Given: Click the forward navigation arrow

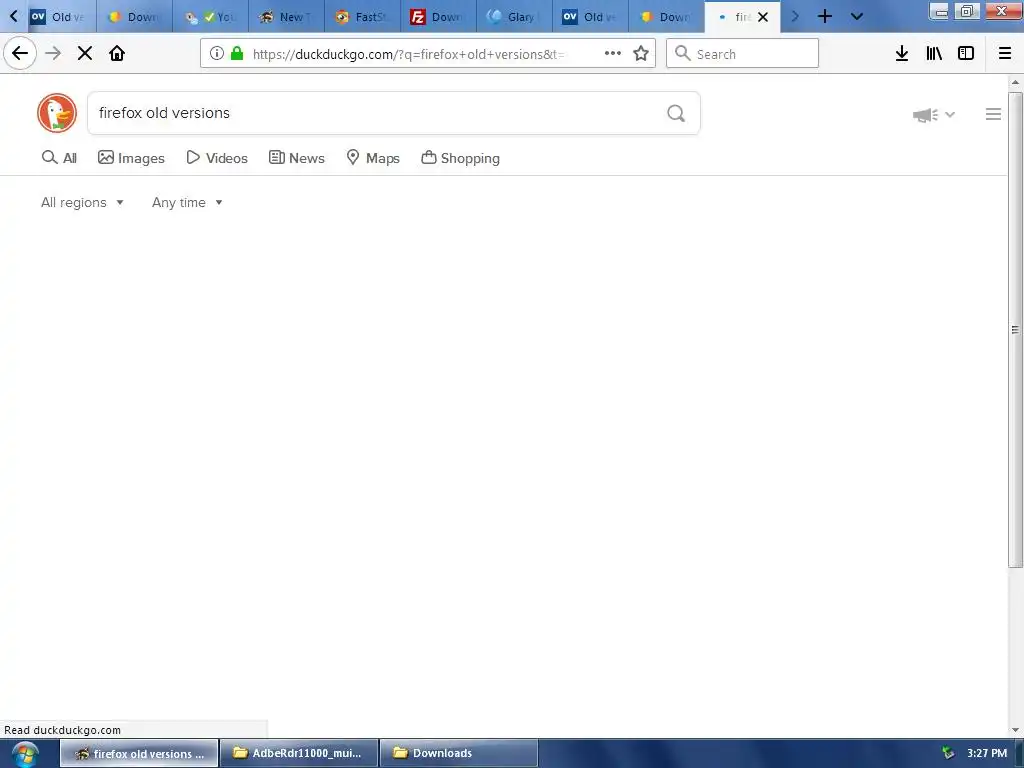Looking at the screenshot, I should pyautogui.click(x=53, y=54).
